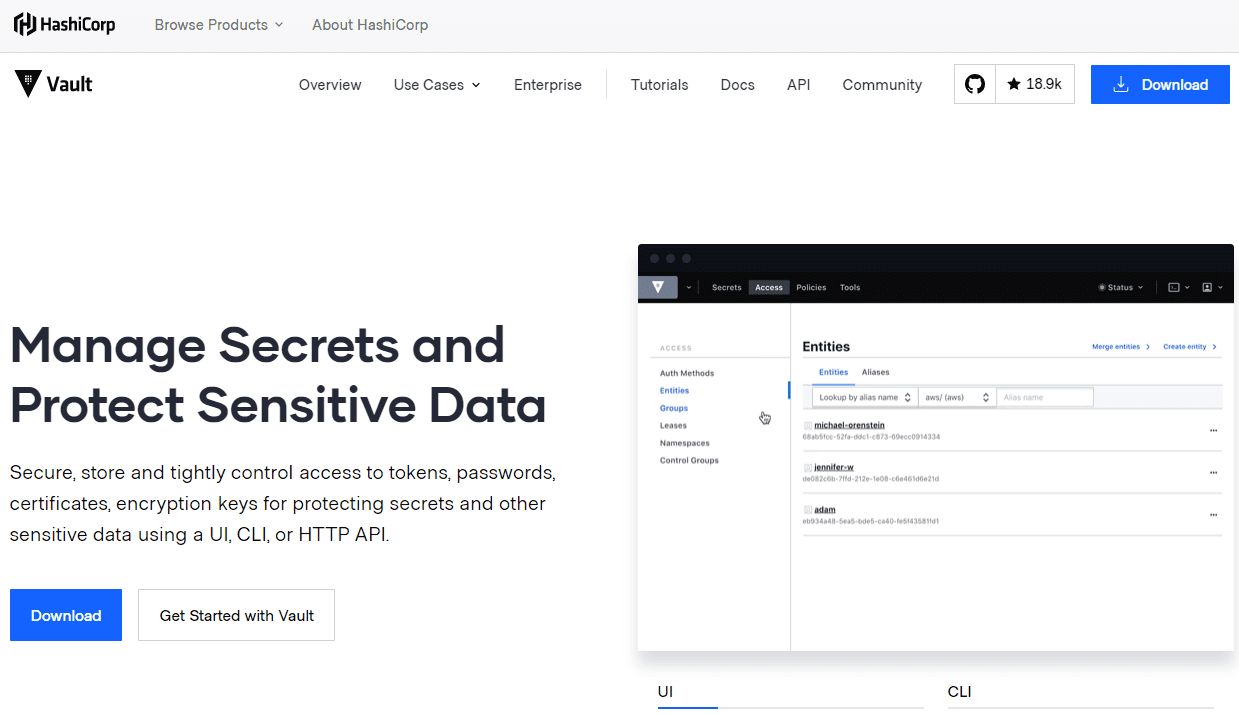1239x715 pixels.
Task: Open the Vault logo home link
Action: click(53, 84)
